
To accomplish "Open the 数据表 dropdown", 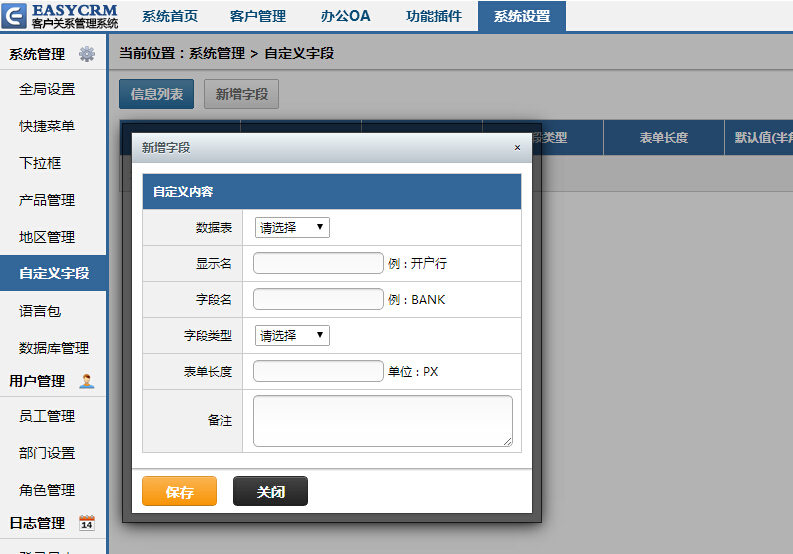I will tap(292, 228).
